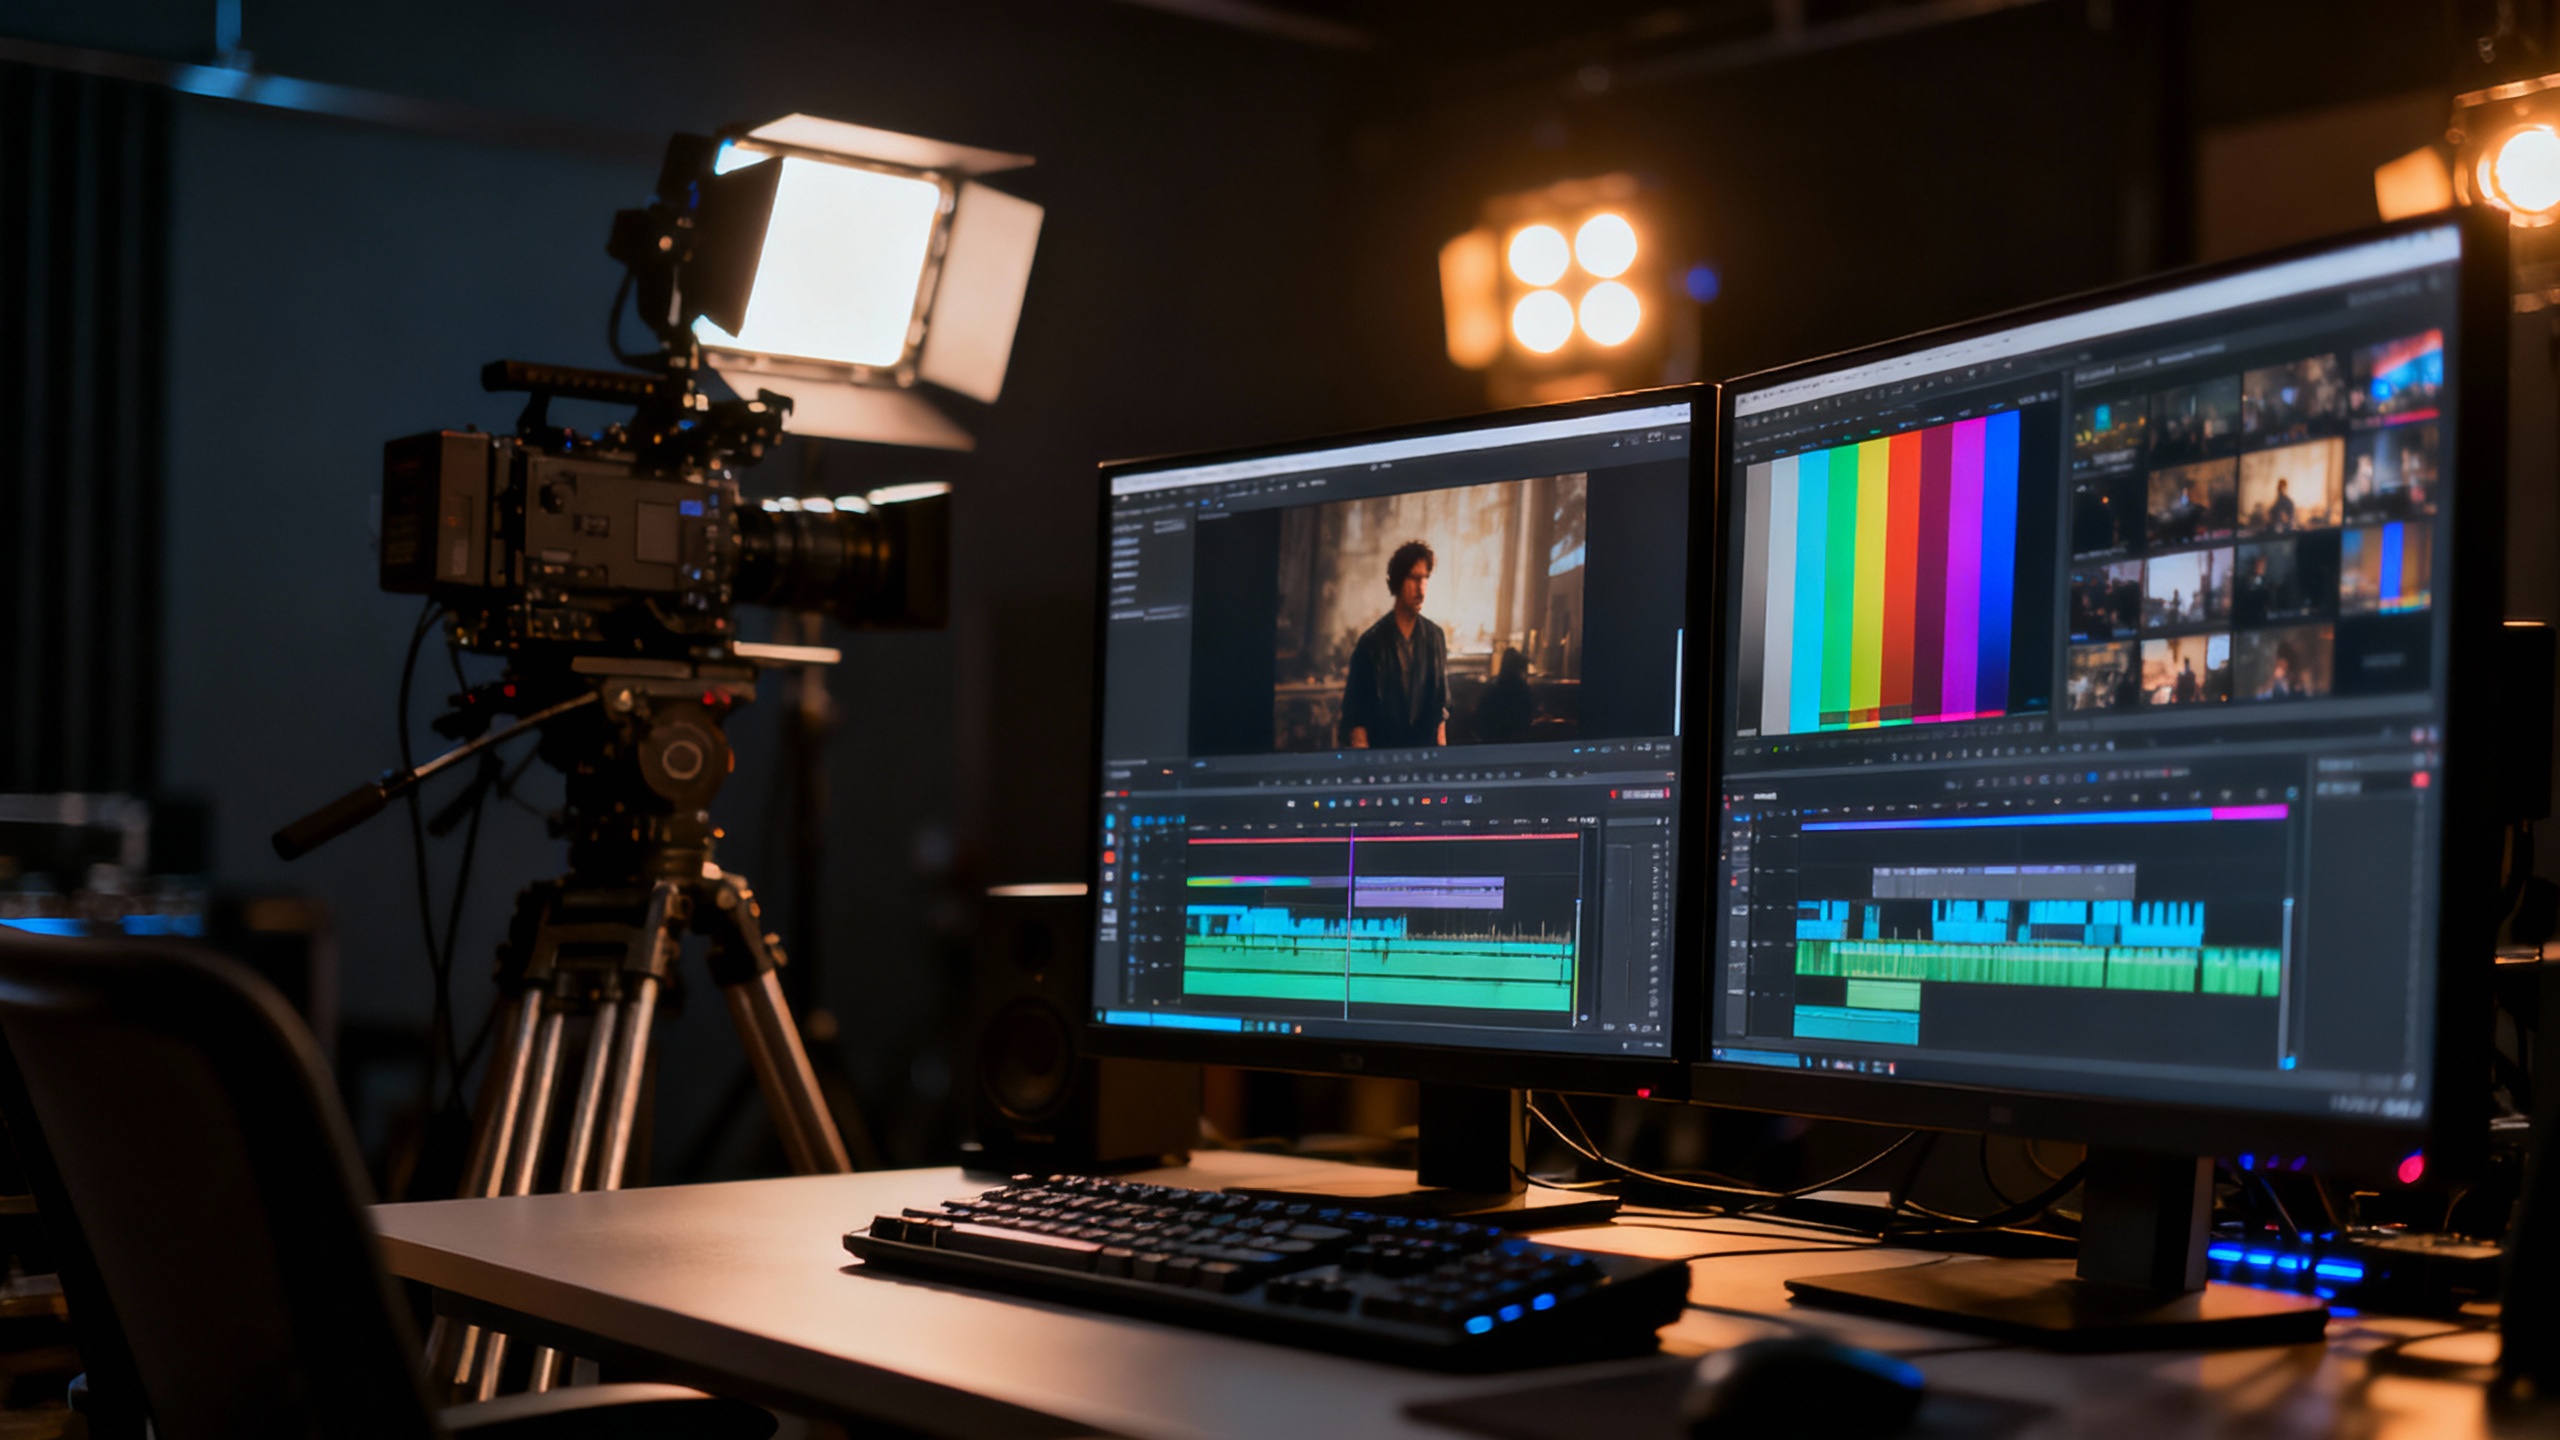Click the red icon on right monitor side panel
Viewport: 2560px width, 1440px height.
tap(2421, 779)
